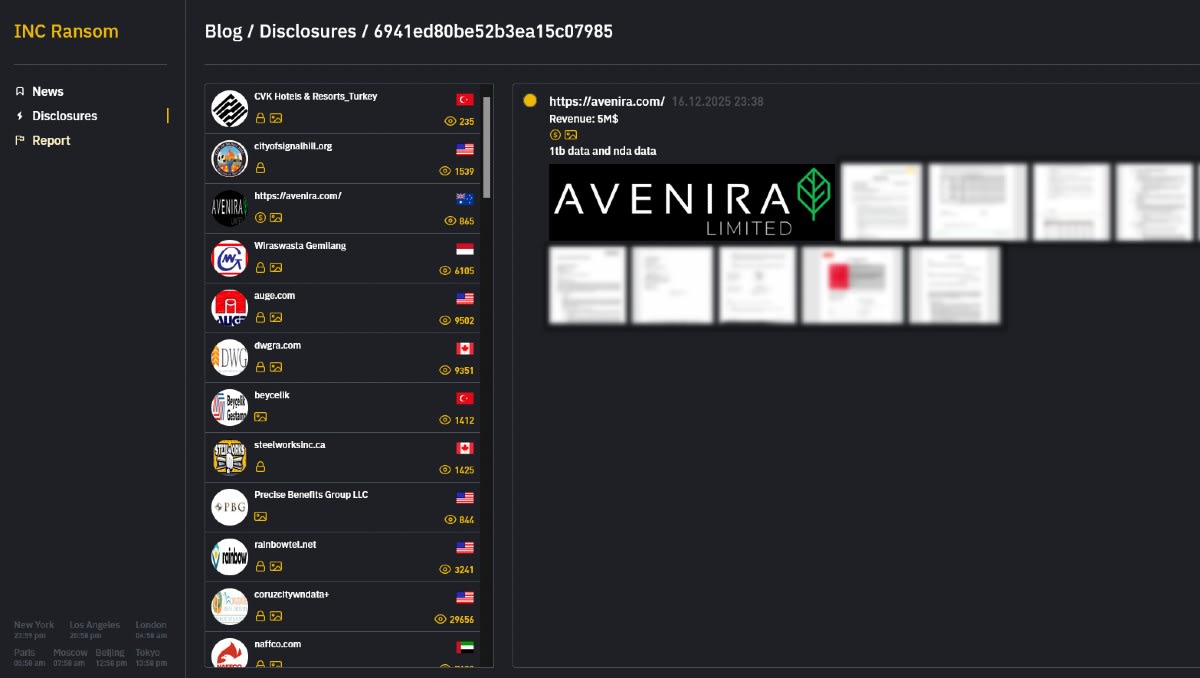The image size is (1200, 678).
Task: Toggle the yellow status dot beside the avenira.com post
Action: pyautogui.click(x=529, y=100)
